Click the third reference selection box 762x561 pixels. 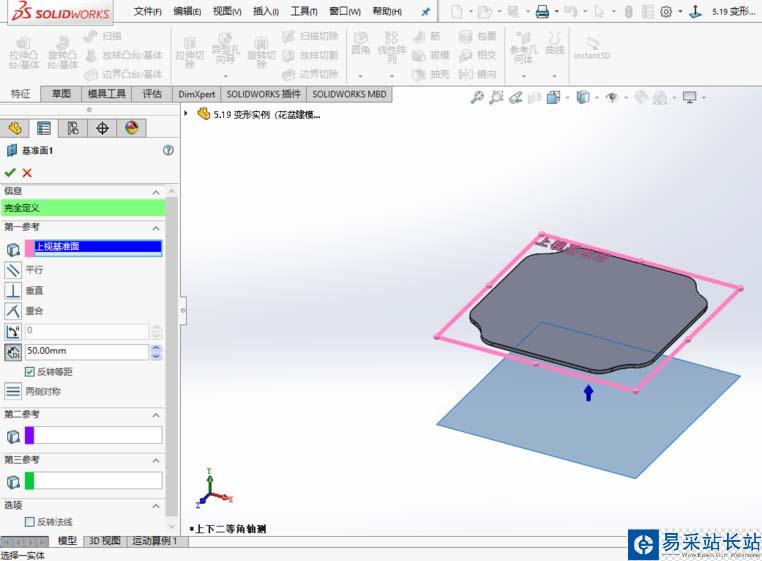(x=98, y=480)
